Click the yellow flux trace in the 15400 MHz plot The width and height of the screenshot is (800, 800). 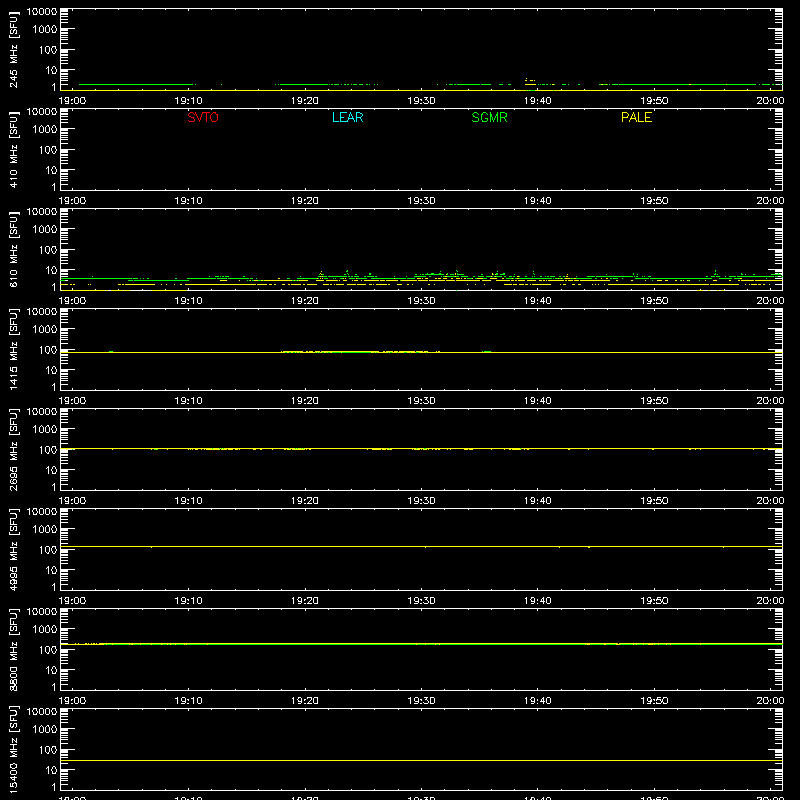(x=421, y=761)
